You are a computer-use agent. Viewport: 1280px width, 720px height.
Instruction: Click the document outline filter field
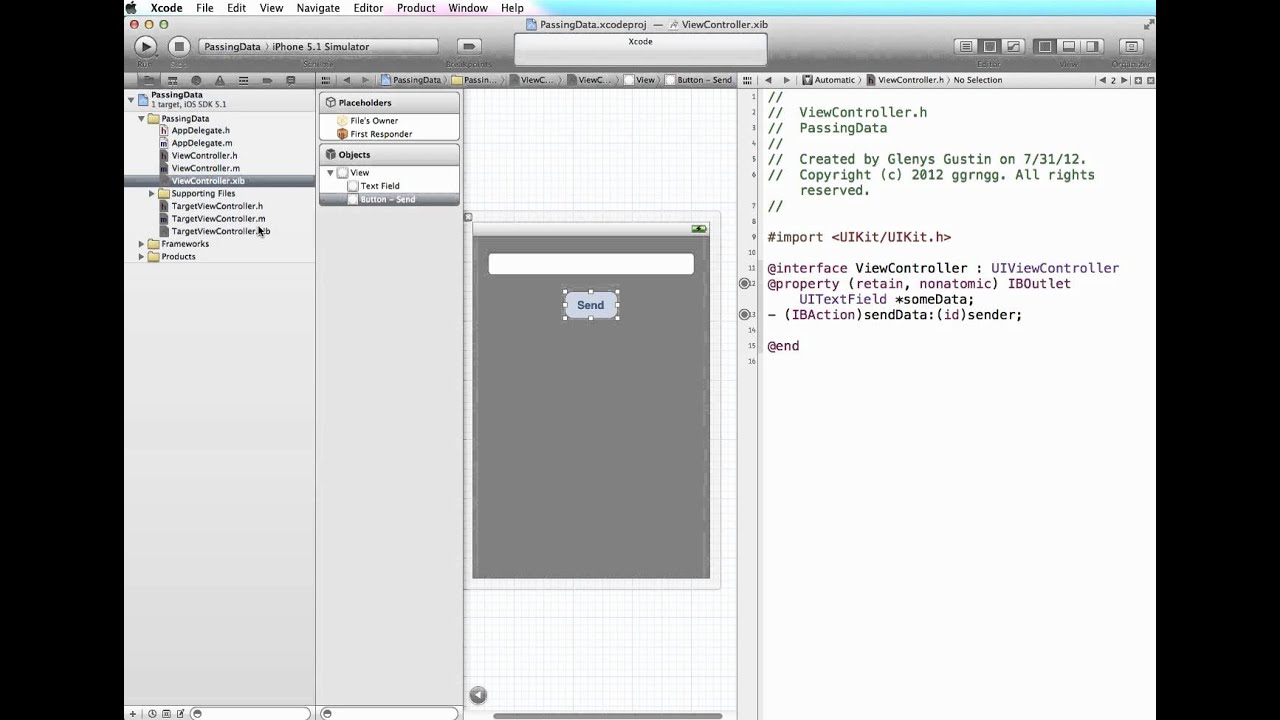point(390,713)
